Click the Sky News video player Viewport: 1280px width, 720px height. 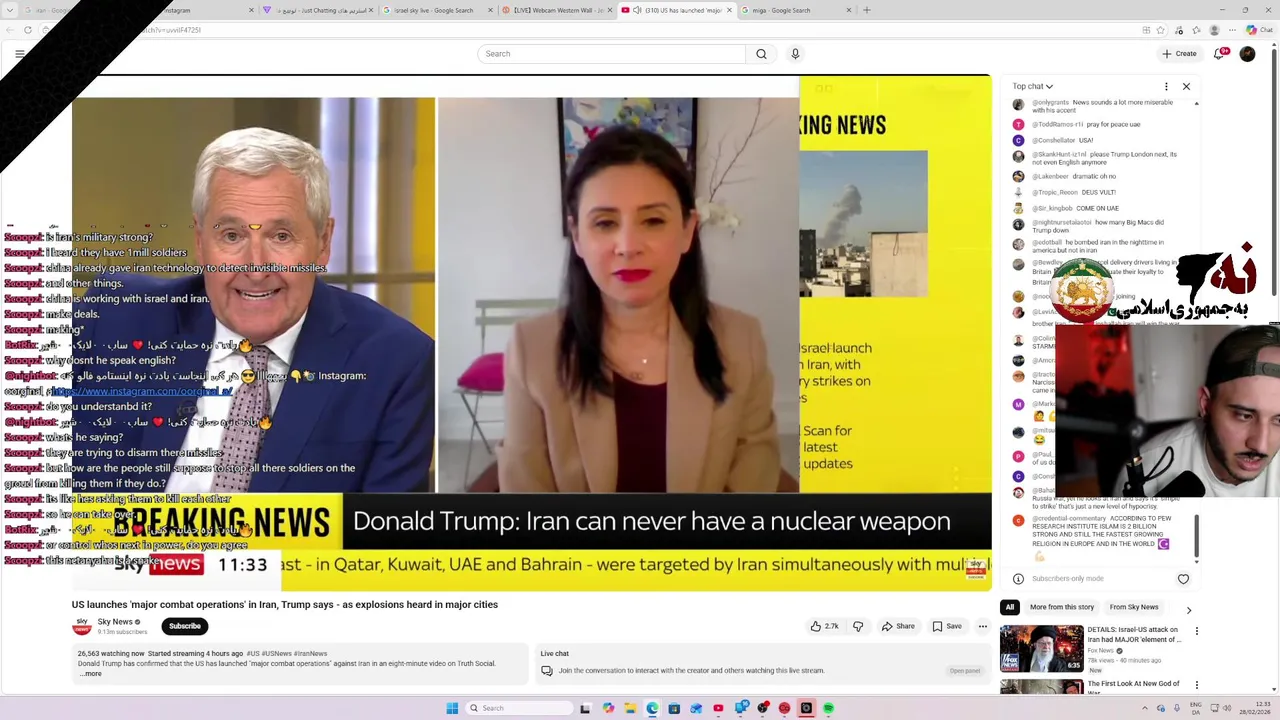pyautogui.click(x=531, y=332)
